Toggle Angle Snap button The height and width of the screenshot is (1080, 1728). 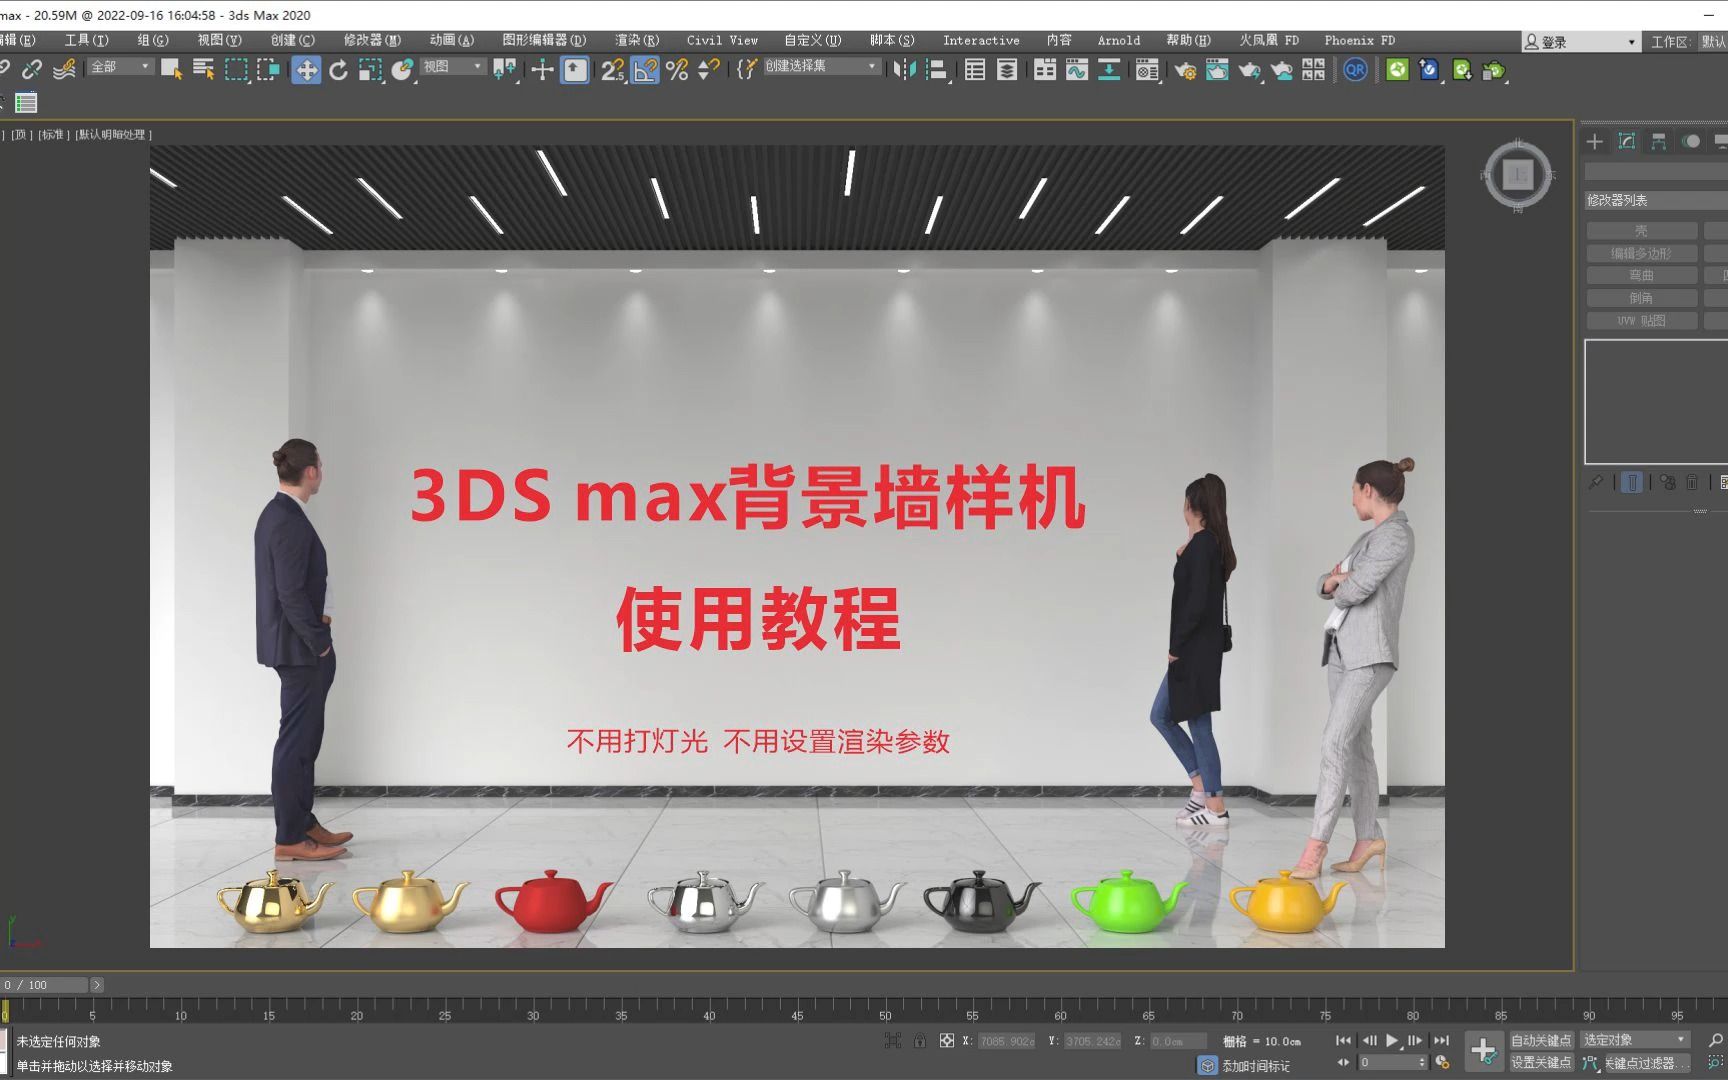pyautogui.click(x=645, y=69)
